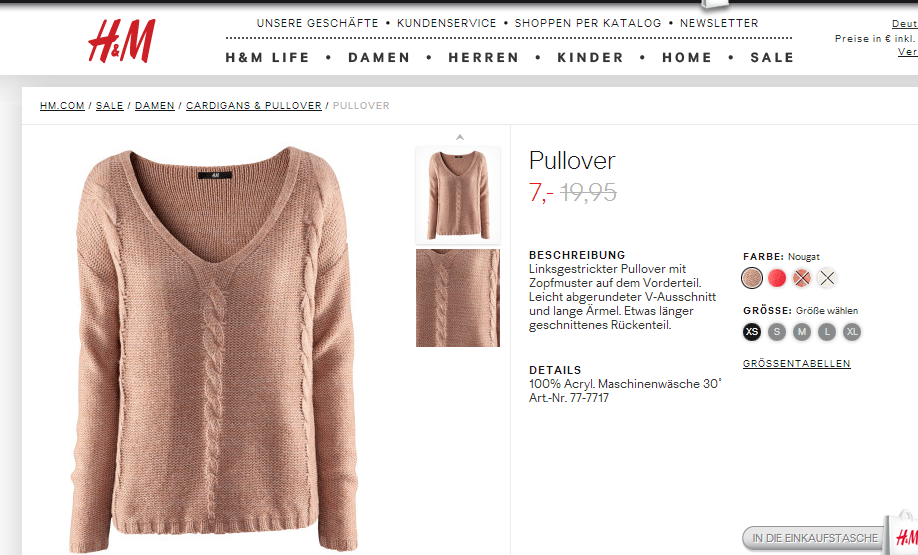
Task: Select the Nougat color swatch
Action: (x=752, y=278)
